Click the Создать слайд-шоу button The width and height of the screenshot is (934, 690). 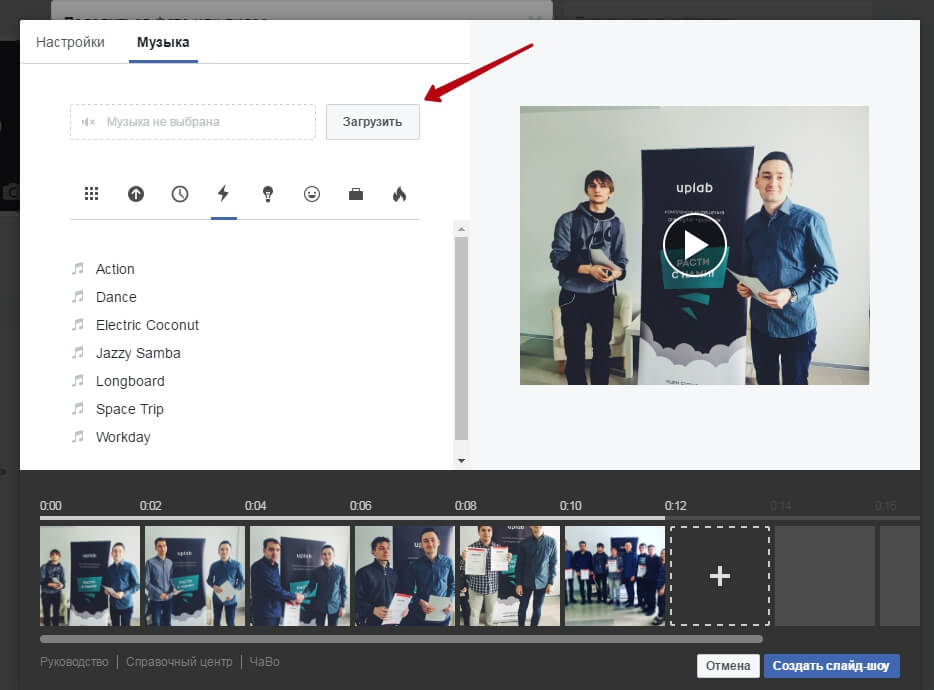coord(831,666)
